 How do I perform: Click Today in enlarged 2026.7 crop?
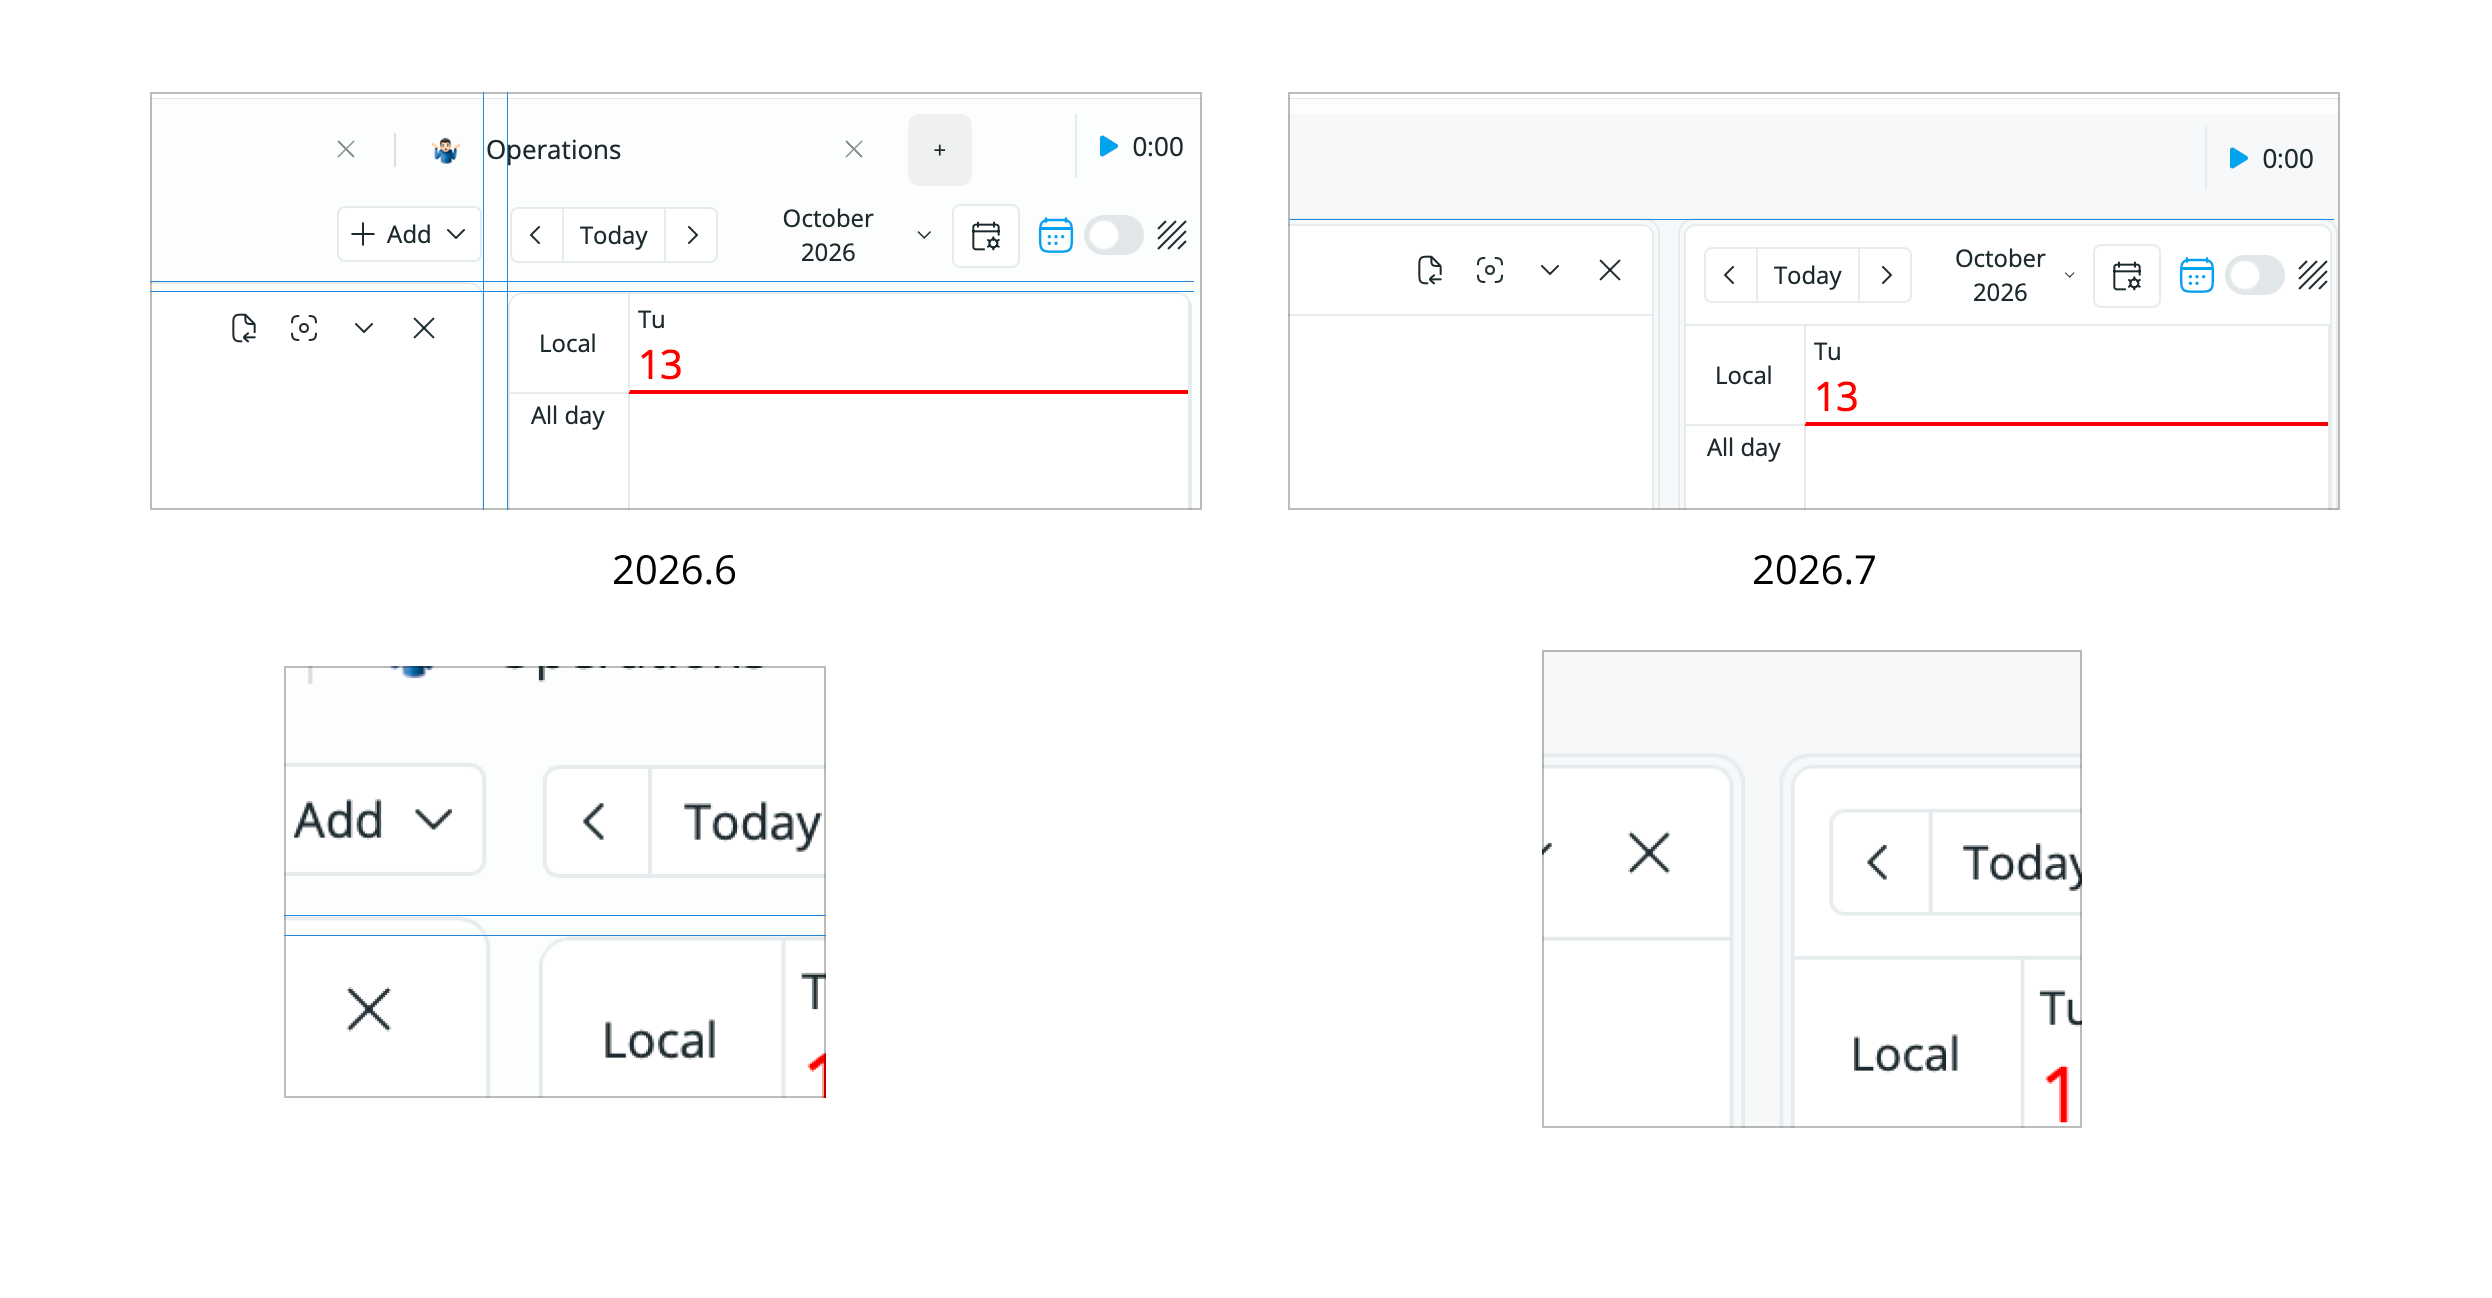click(2020, 862)
